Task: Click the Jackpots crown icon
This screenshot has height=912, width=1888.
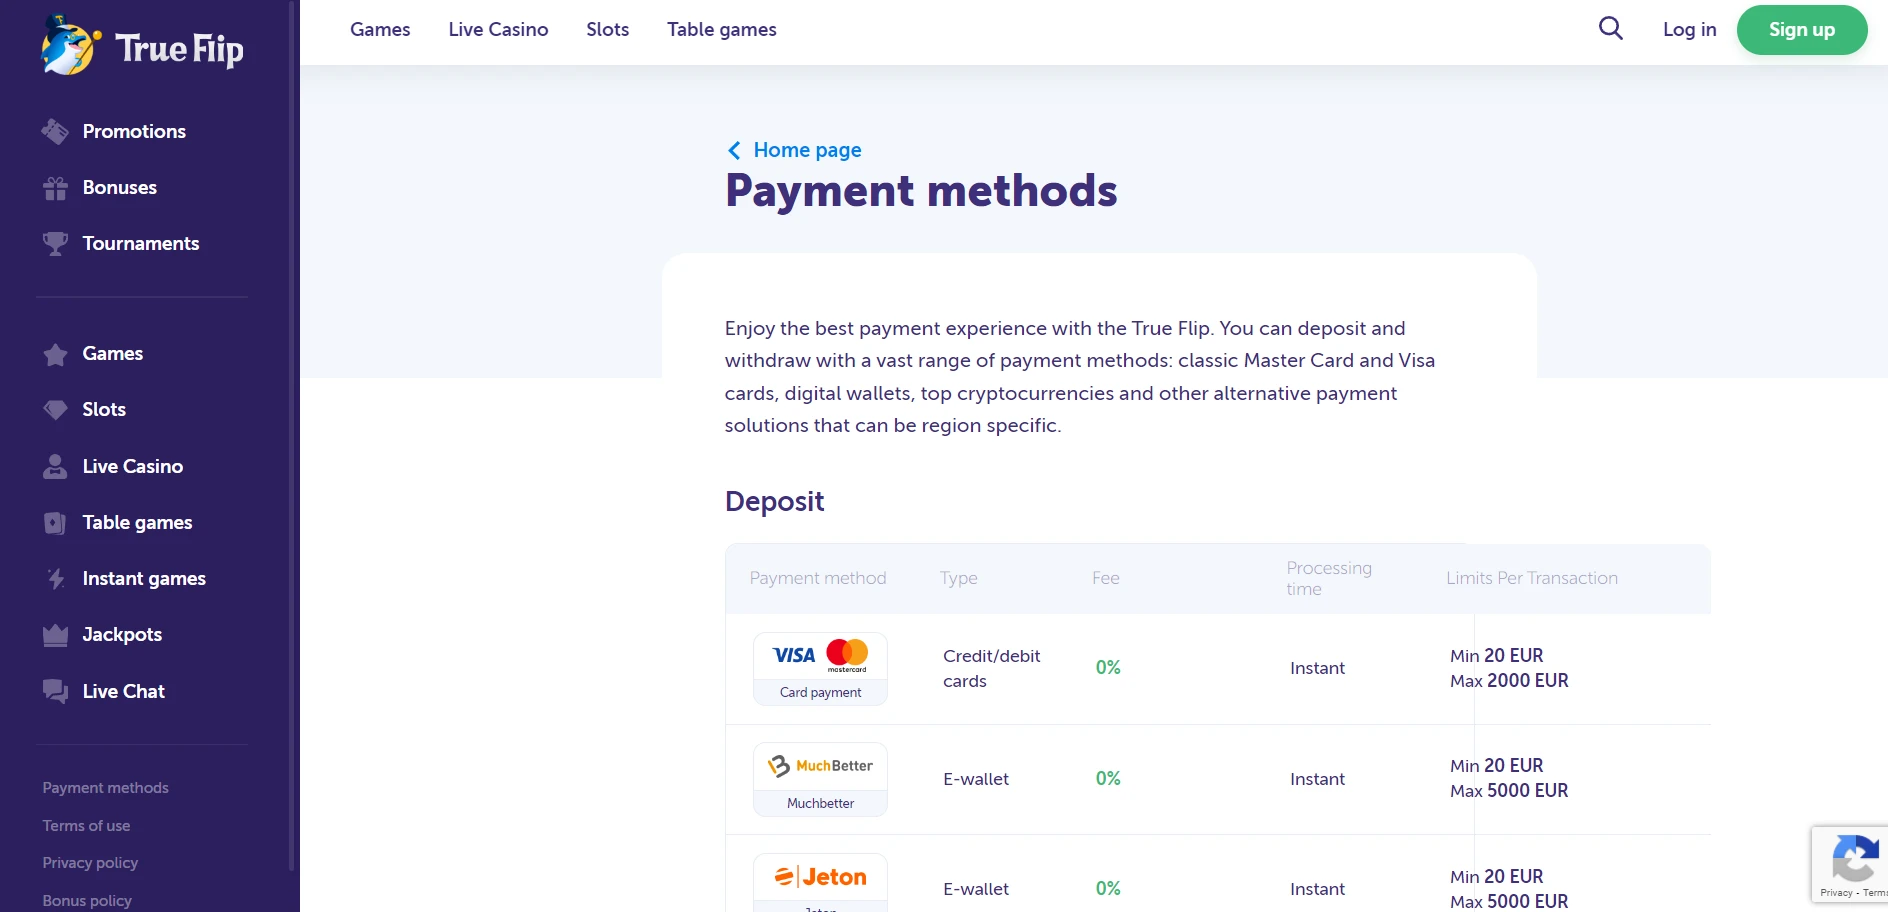Action: (x=55, y=635)
